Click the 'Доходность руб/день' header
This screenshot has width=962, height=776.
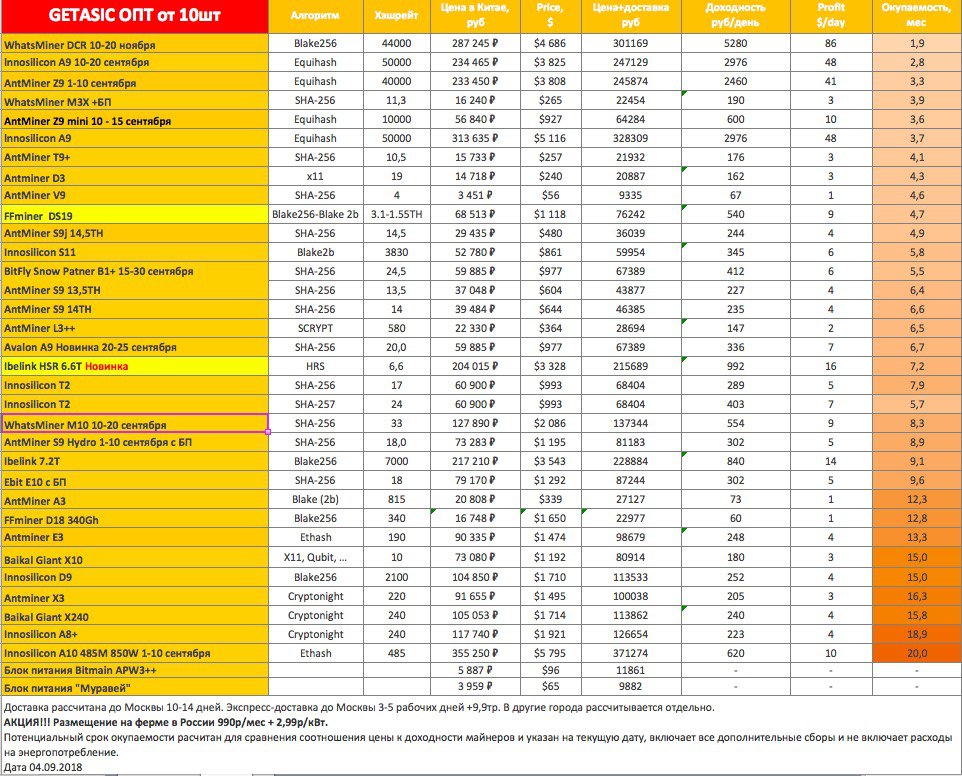[736, 17]
